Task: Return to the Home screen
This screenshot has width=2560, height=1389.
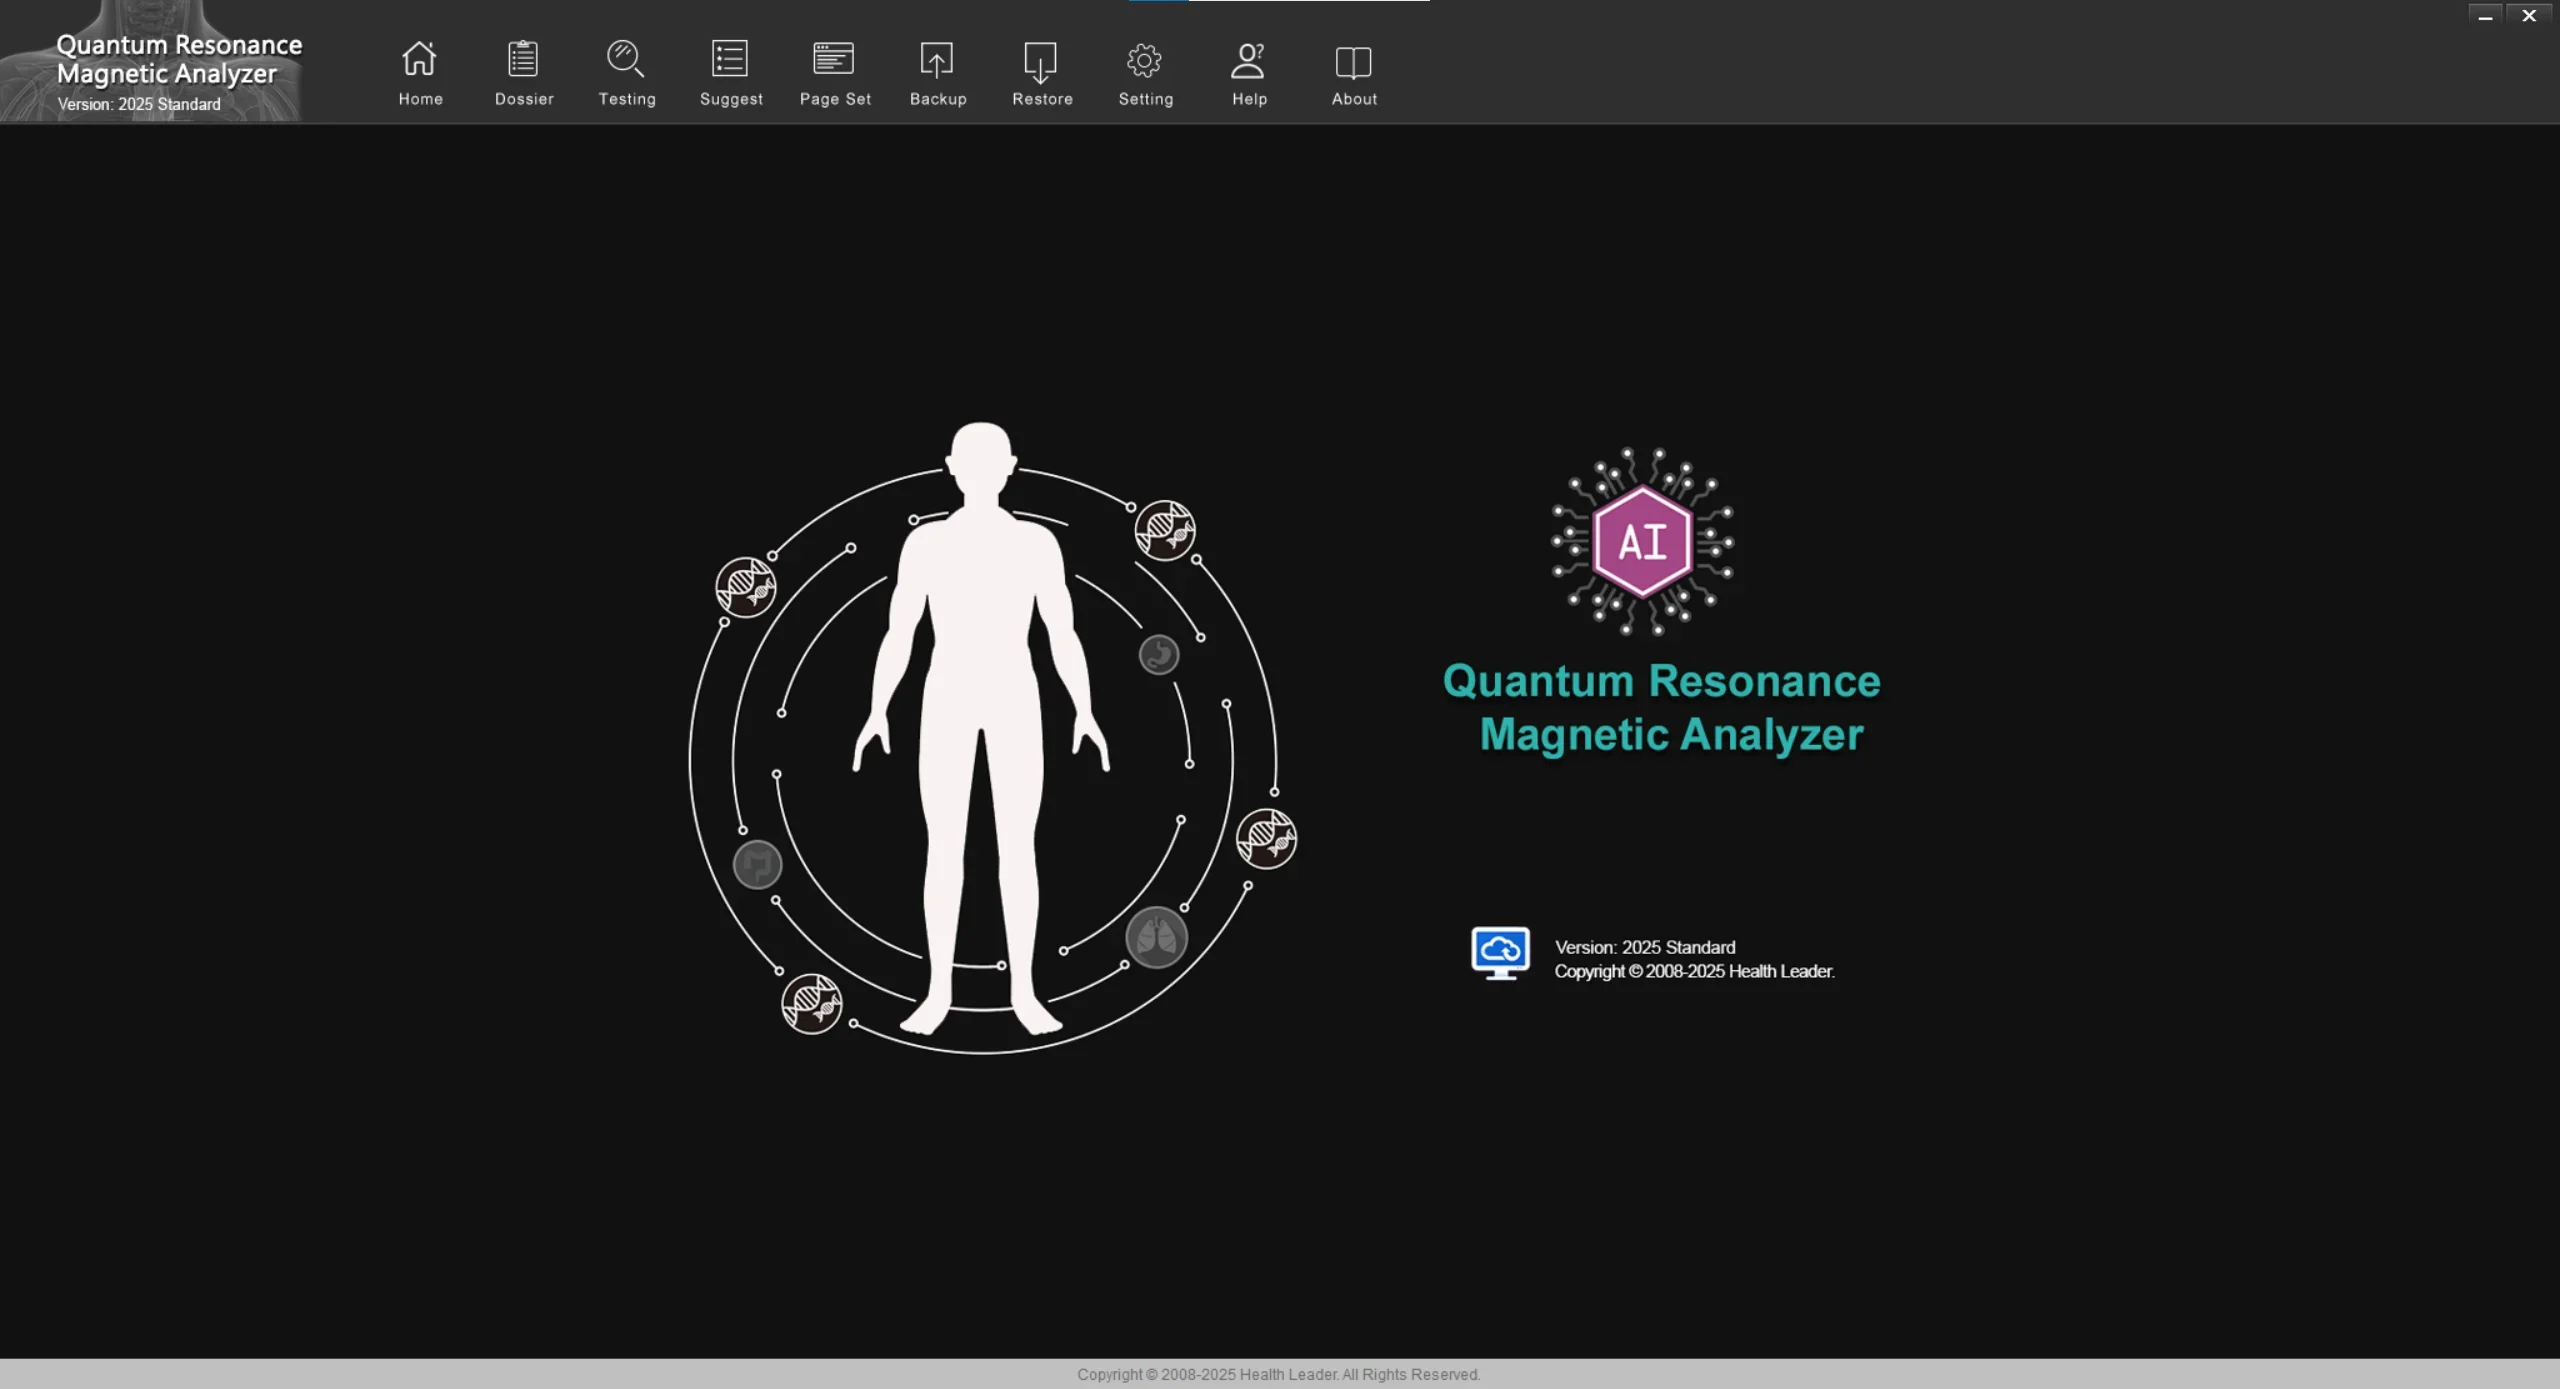Action: [x=419, y=72]
